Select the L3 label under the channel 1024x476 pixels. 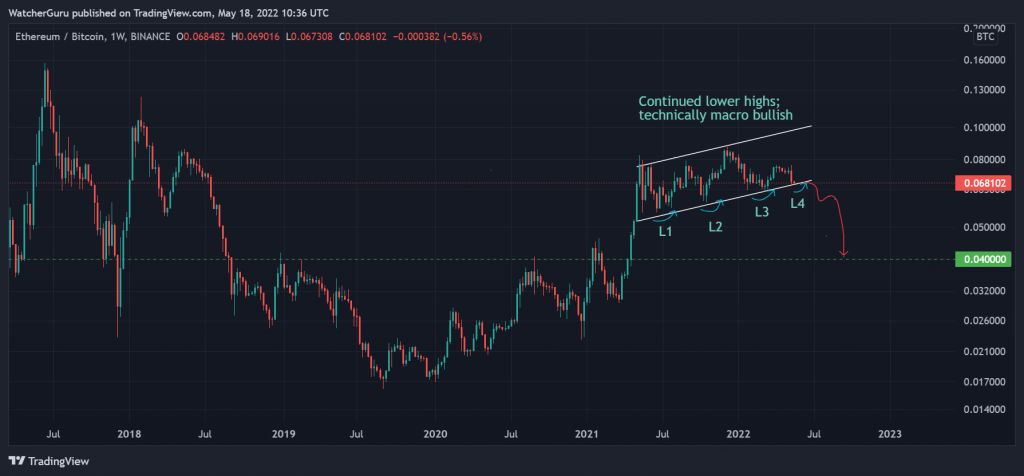pyautogui.click(x=761, y=212)
